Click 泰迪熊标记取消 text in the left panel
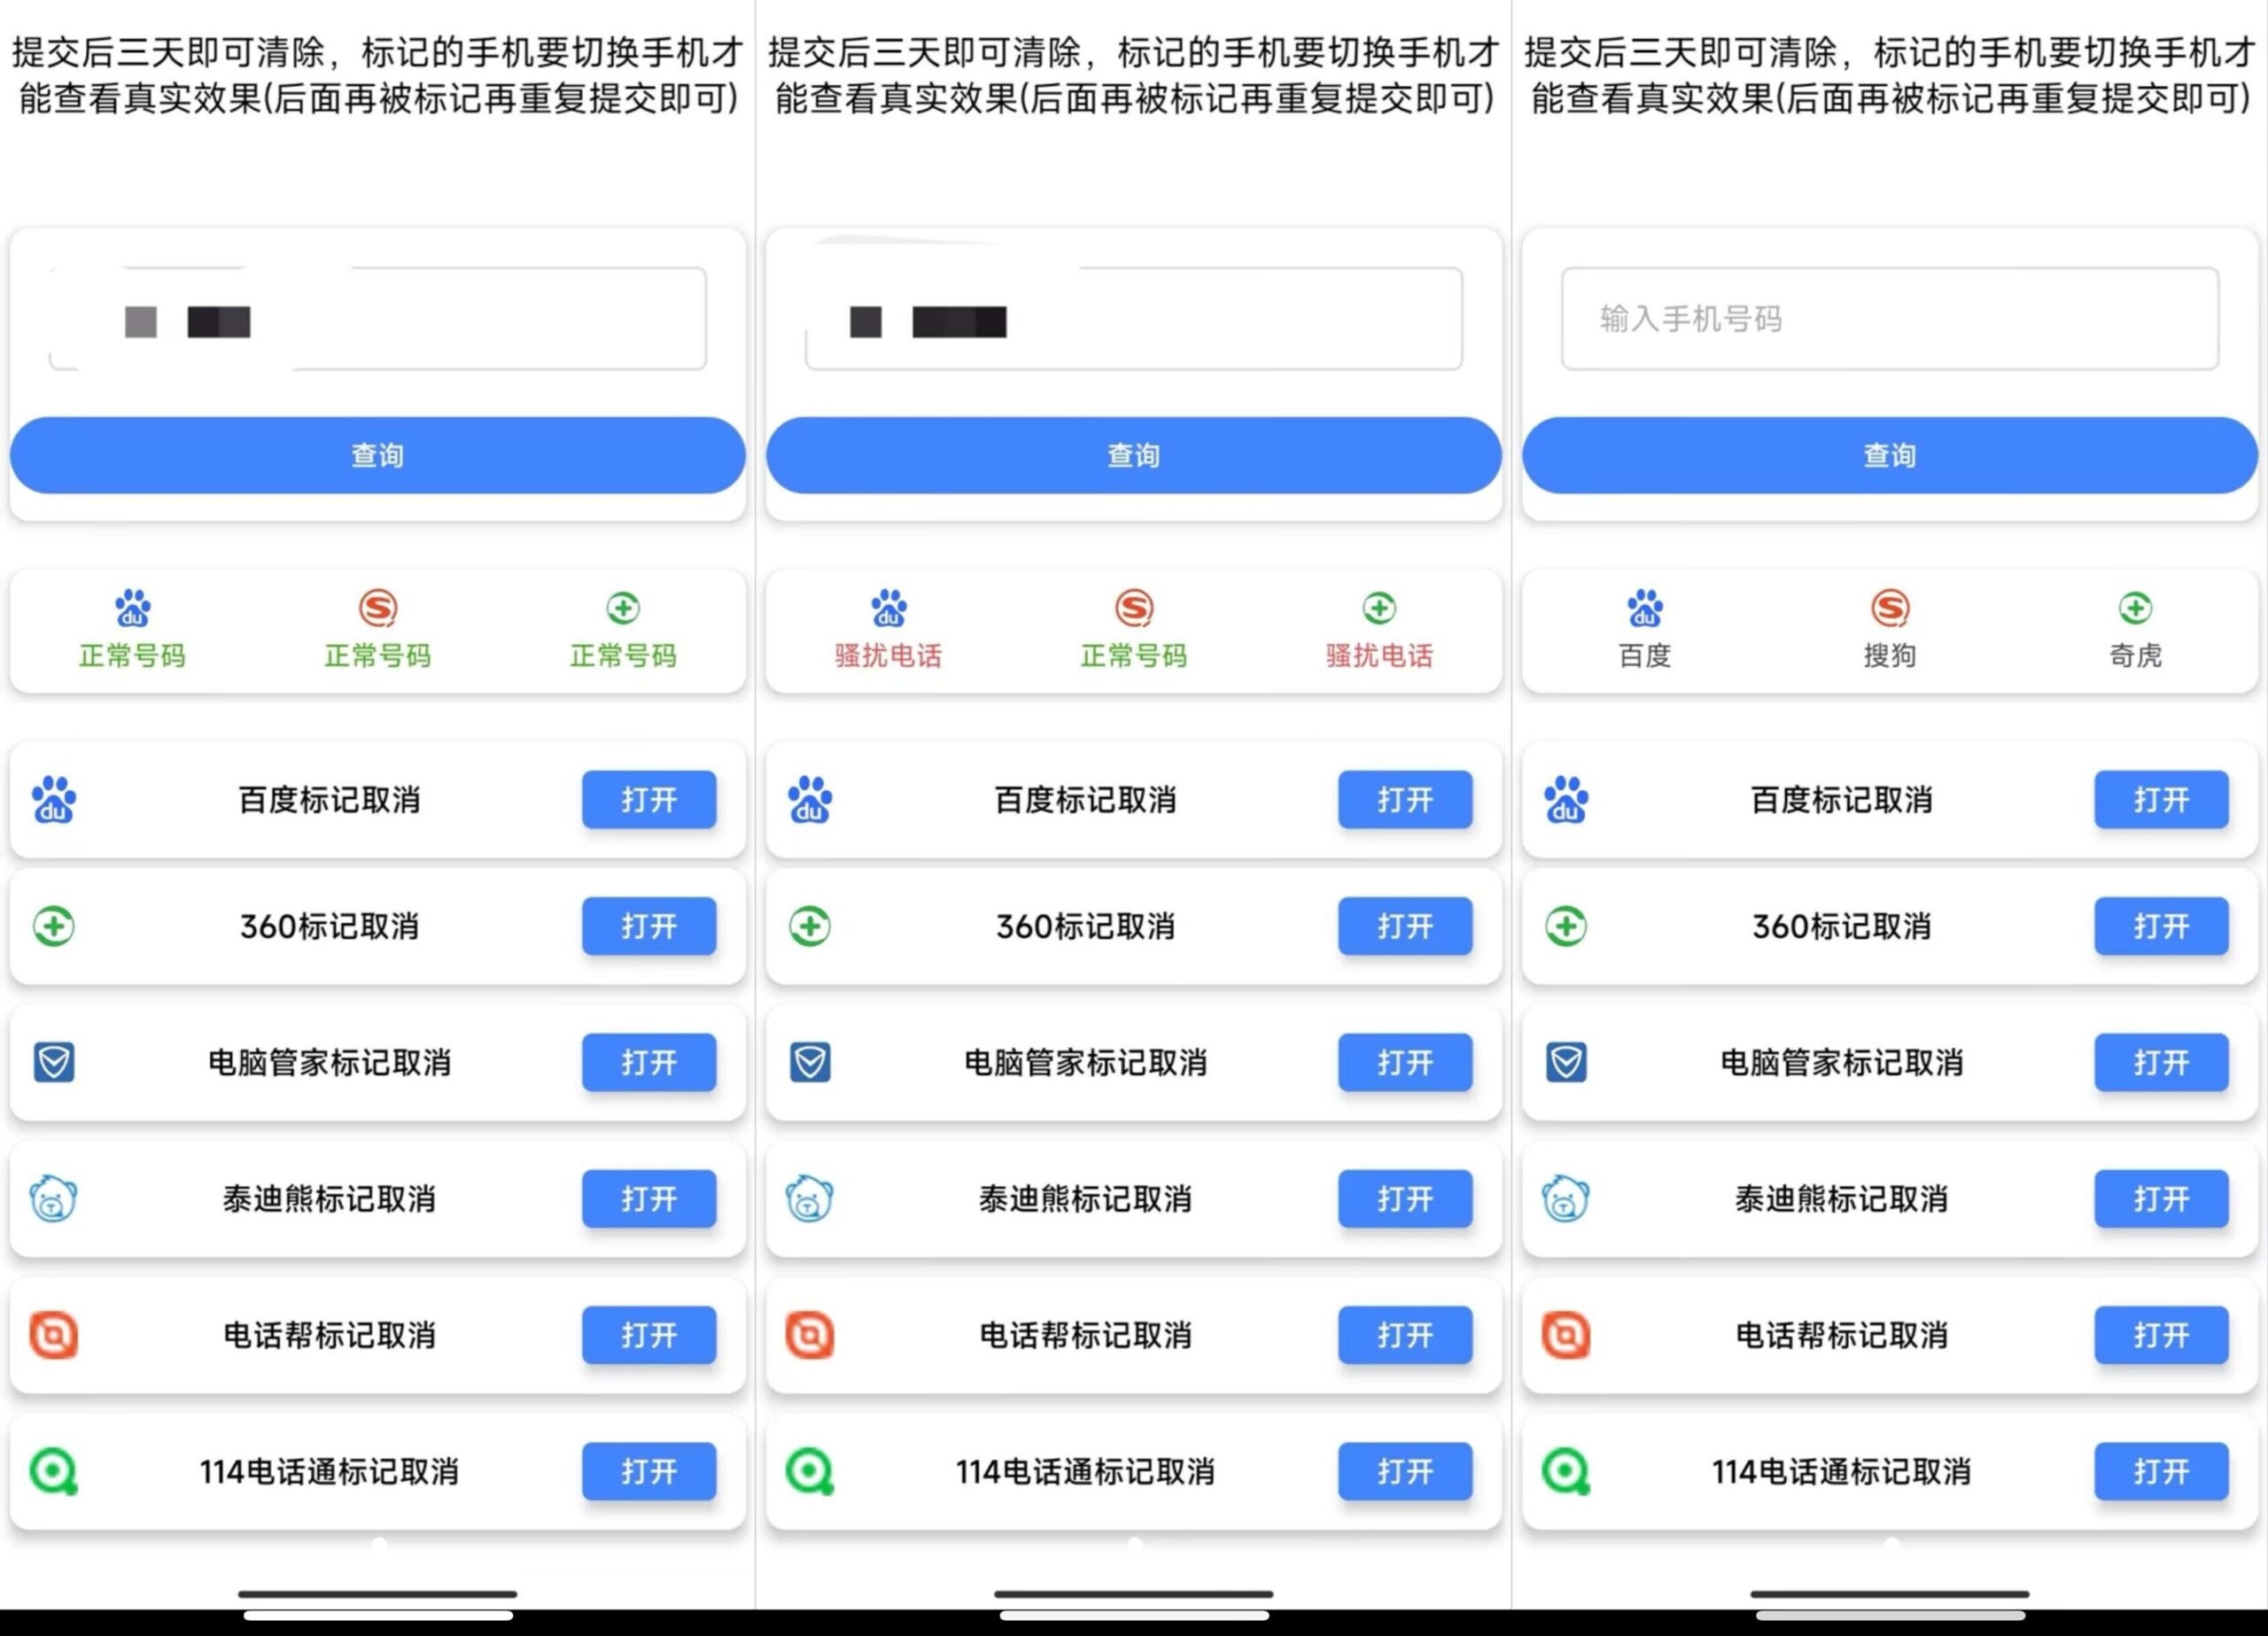Image resolution: width=2268 pixels, height=1636 pixels. pyautogui.click(x=329, y=1198)
